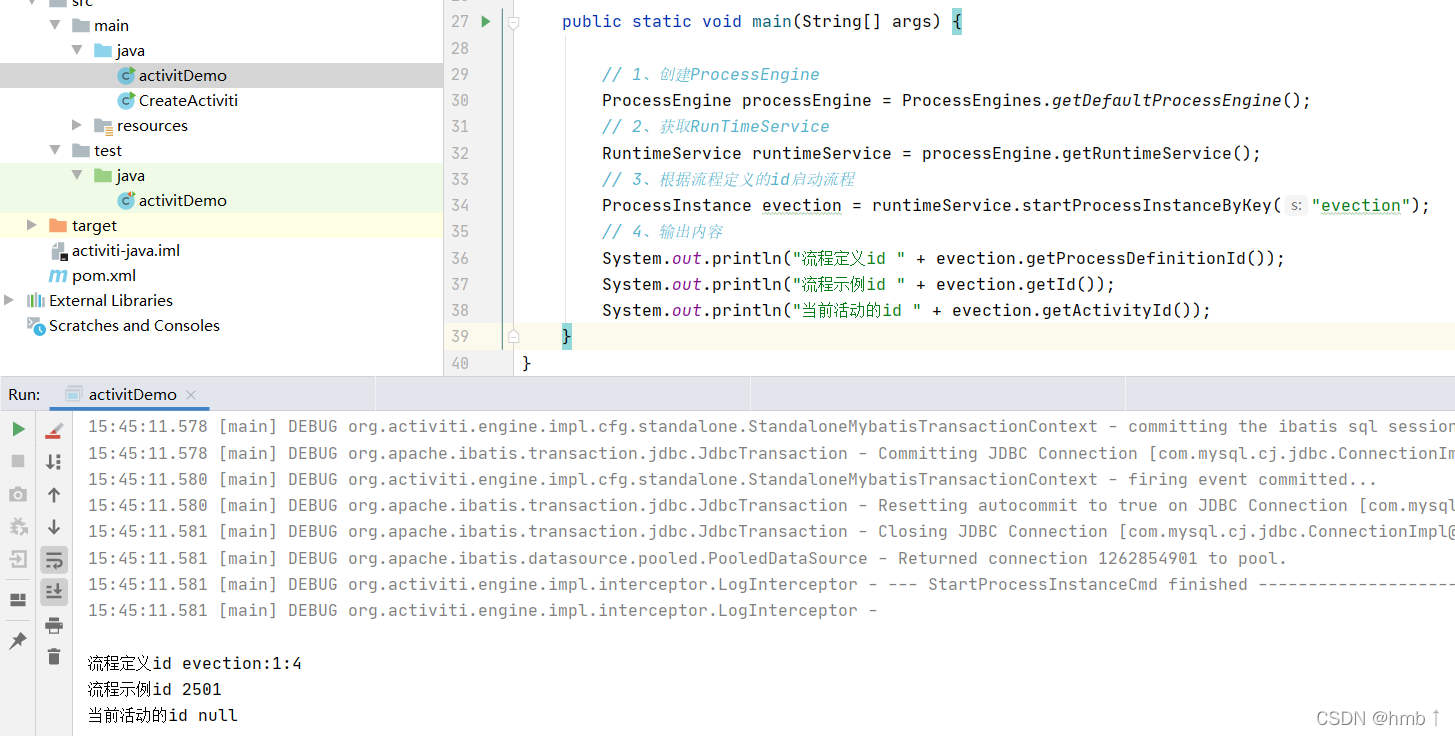The image size is (1455, 736).
Task: Select activitDemo under test java
Action: pyautogui.click(x=182, y=200)
